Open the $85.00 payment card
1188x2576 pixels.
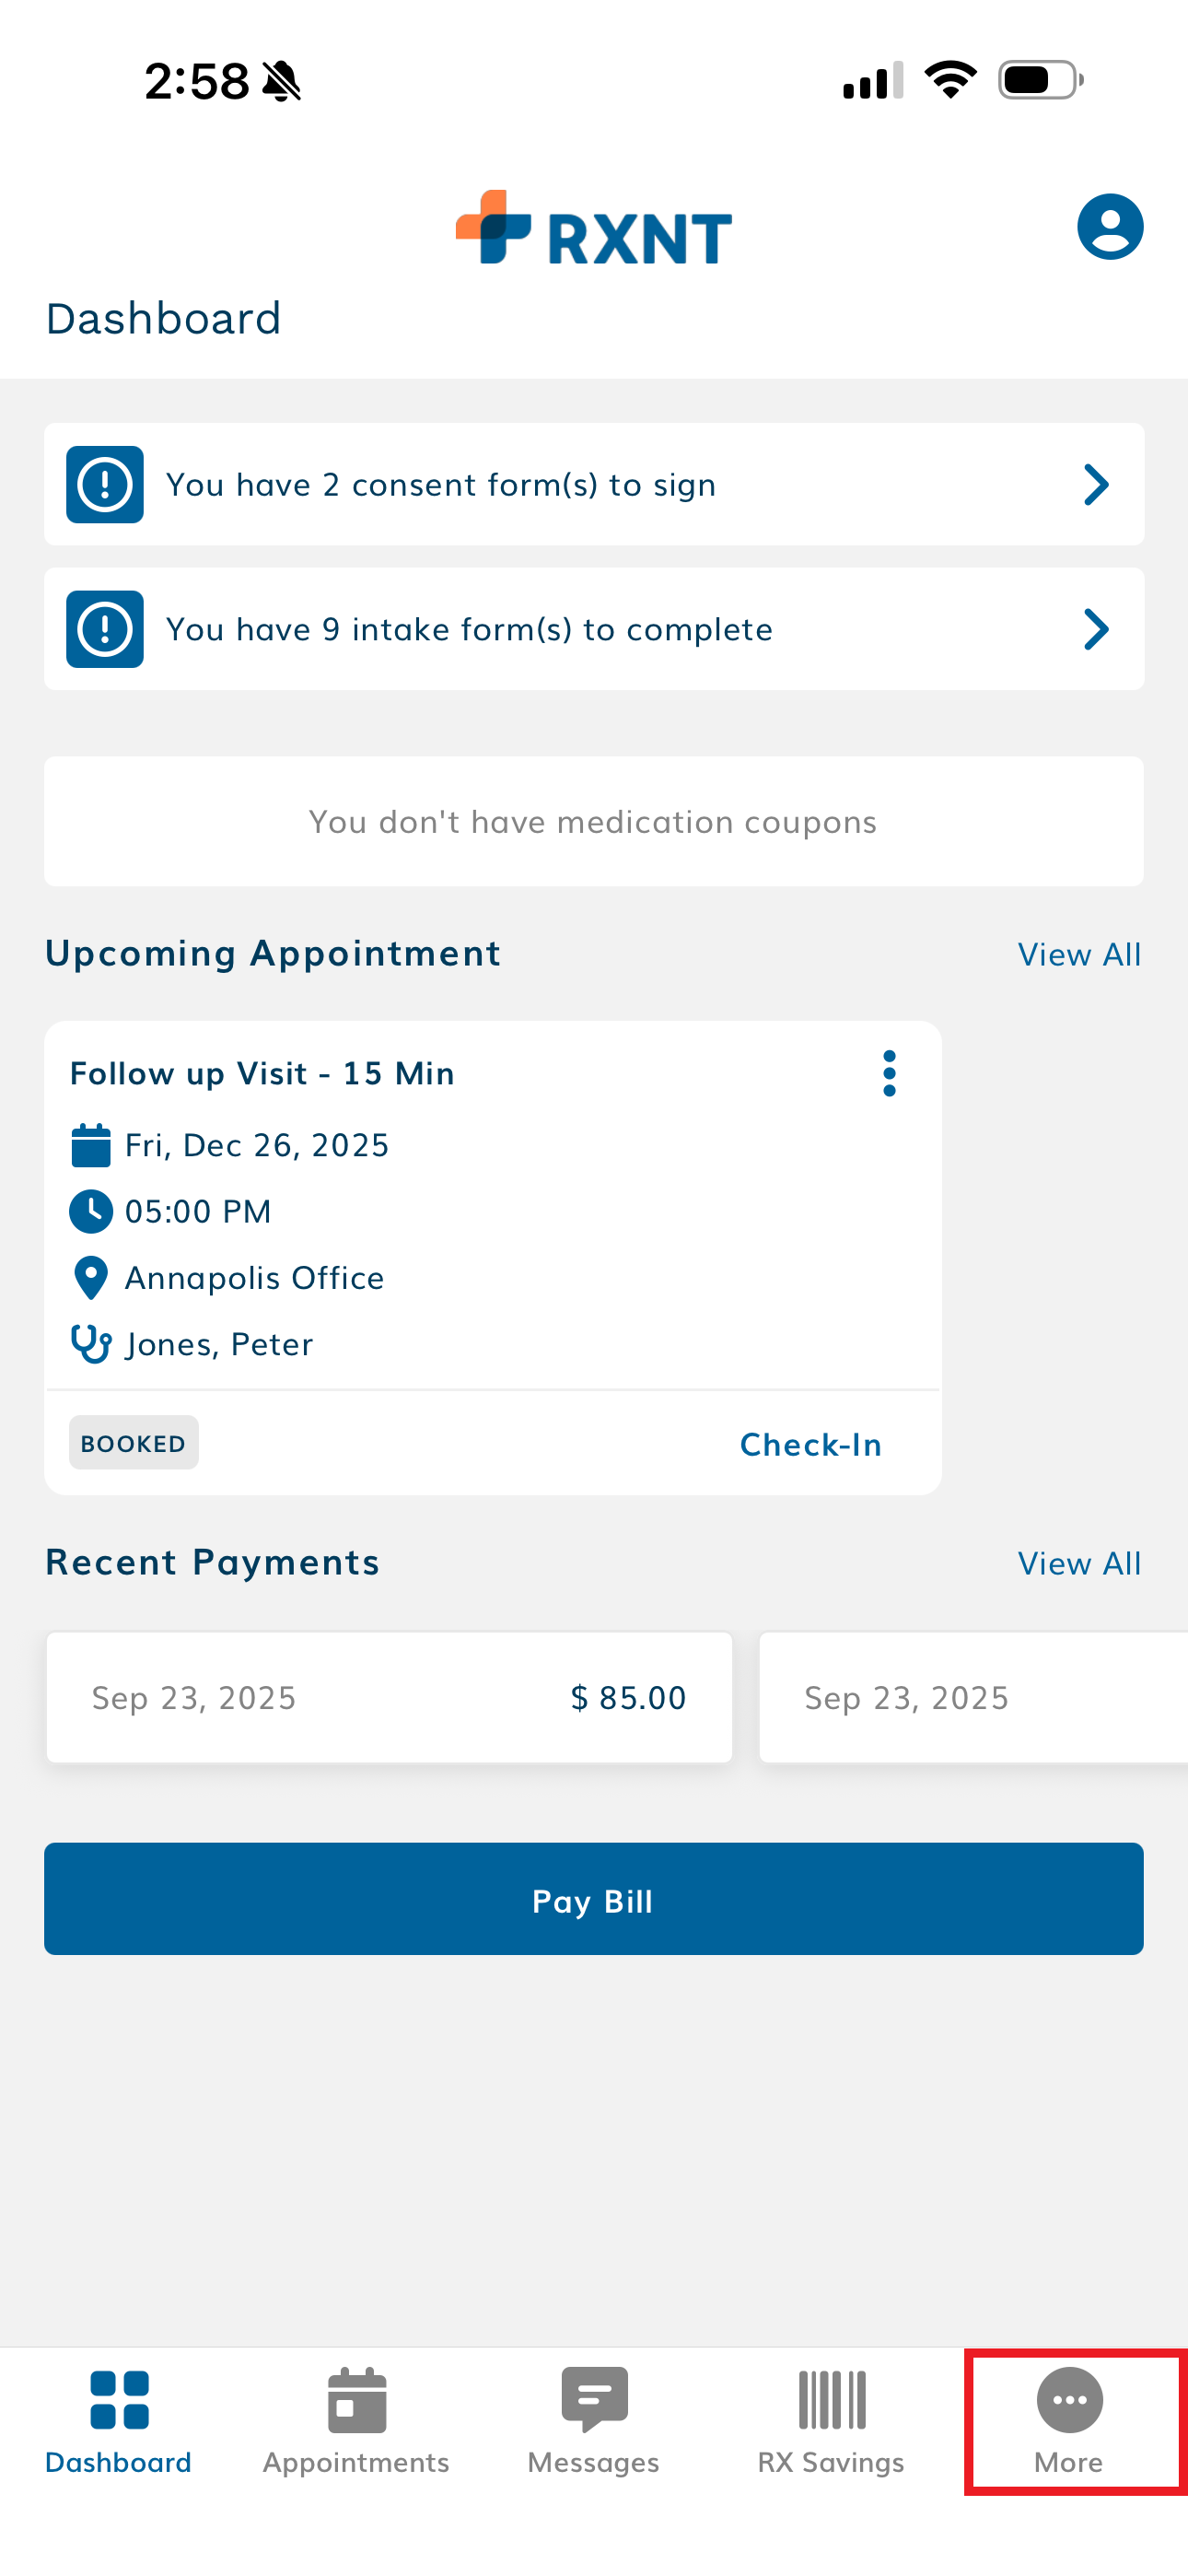point(389,1698)
